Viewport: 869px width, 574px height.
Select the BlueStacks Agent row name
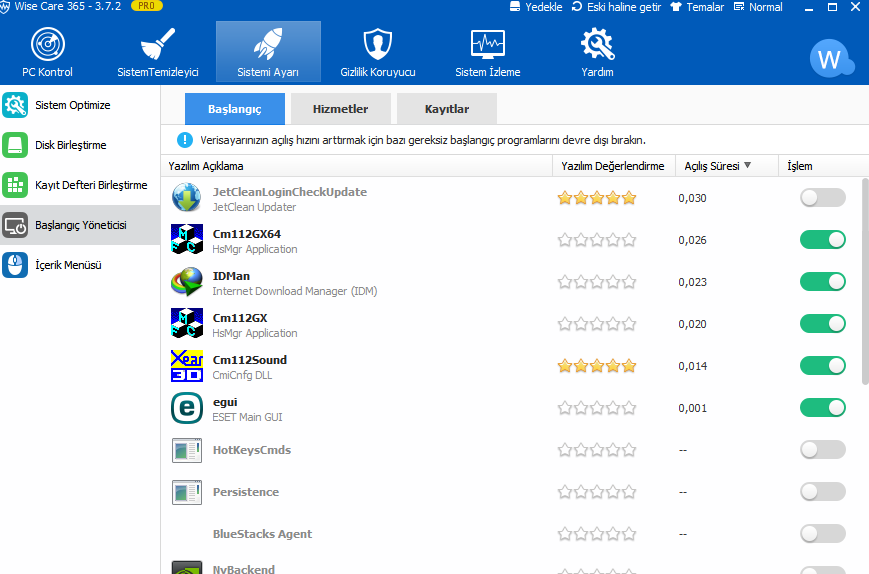tap(262, 534)
